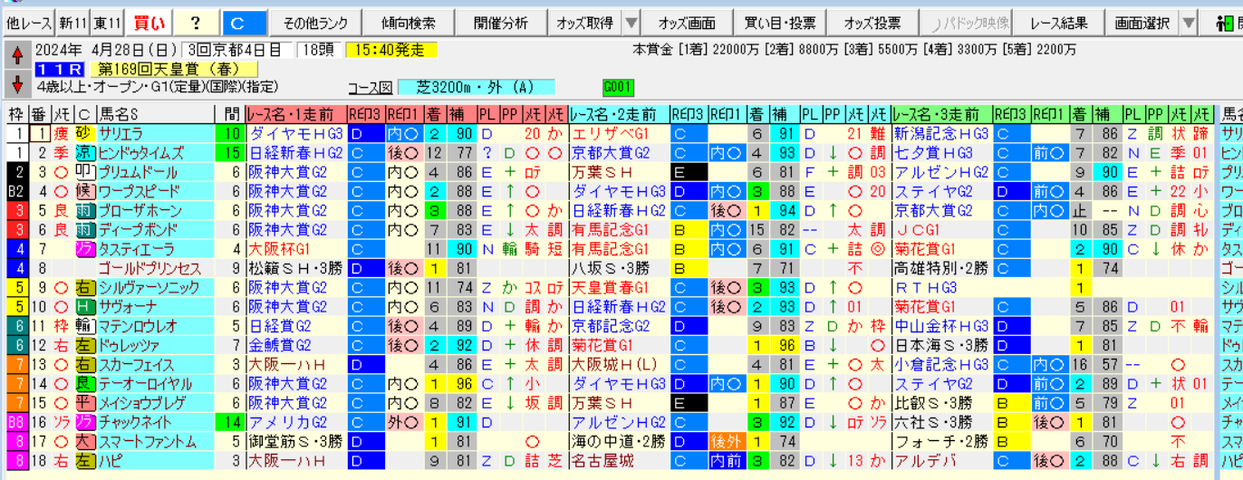
Task: Toggle the 買い button
Action: coord(149,23)
